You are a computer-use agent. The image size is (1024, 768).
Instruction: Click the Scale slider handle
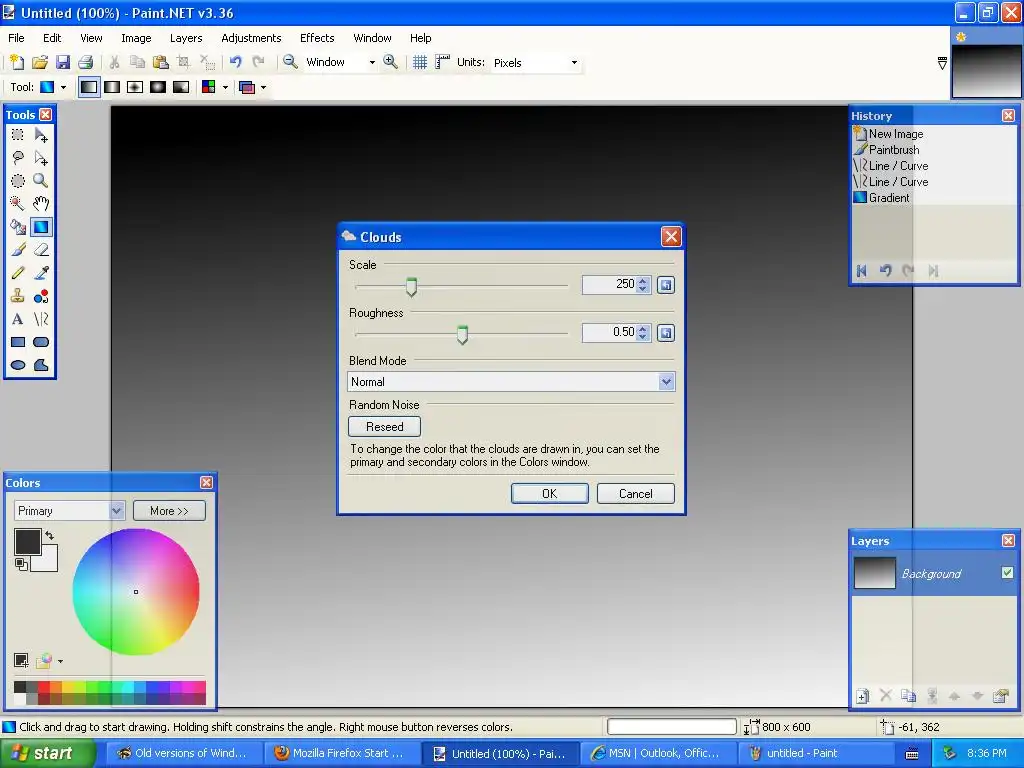[411, 286]
